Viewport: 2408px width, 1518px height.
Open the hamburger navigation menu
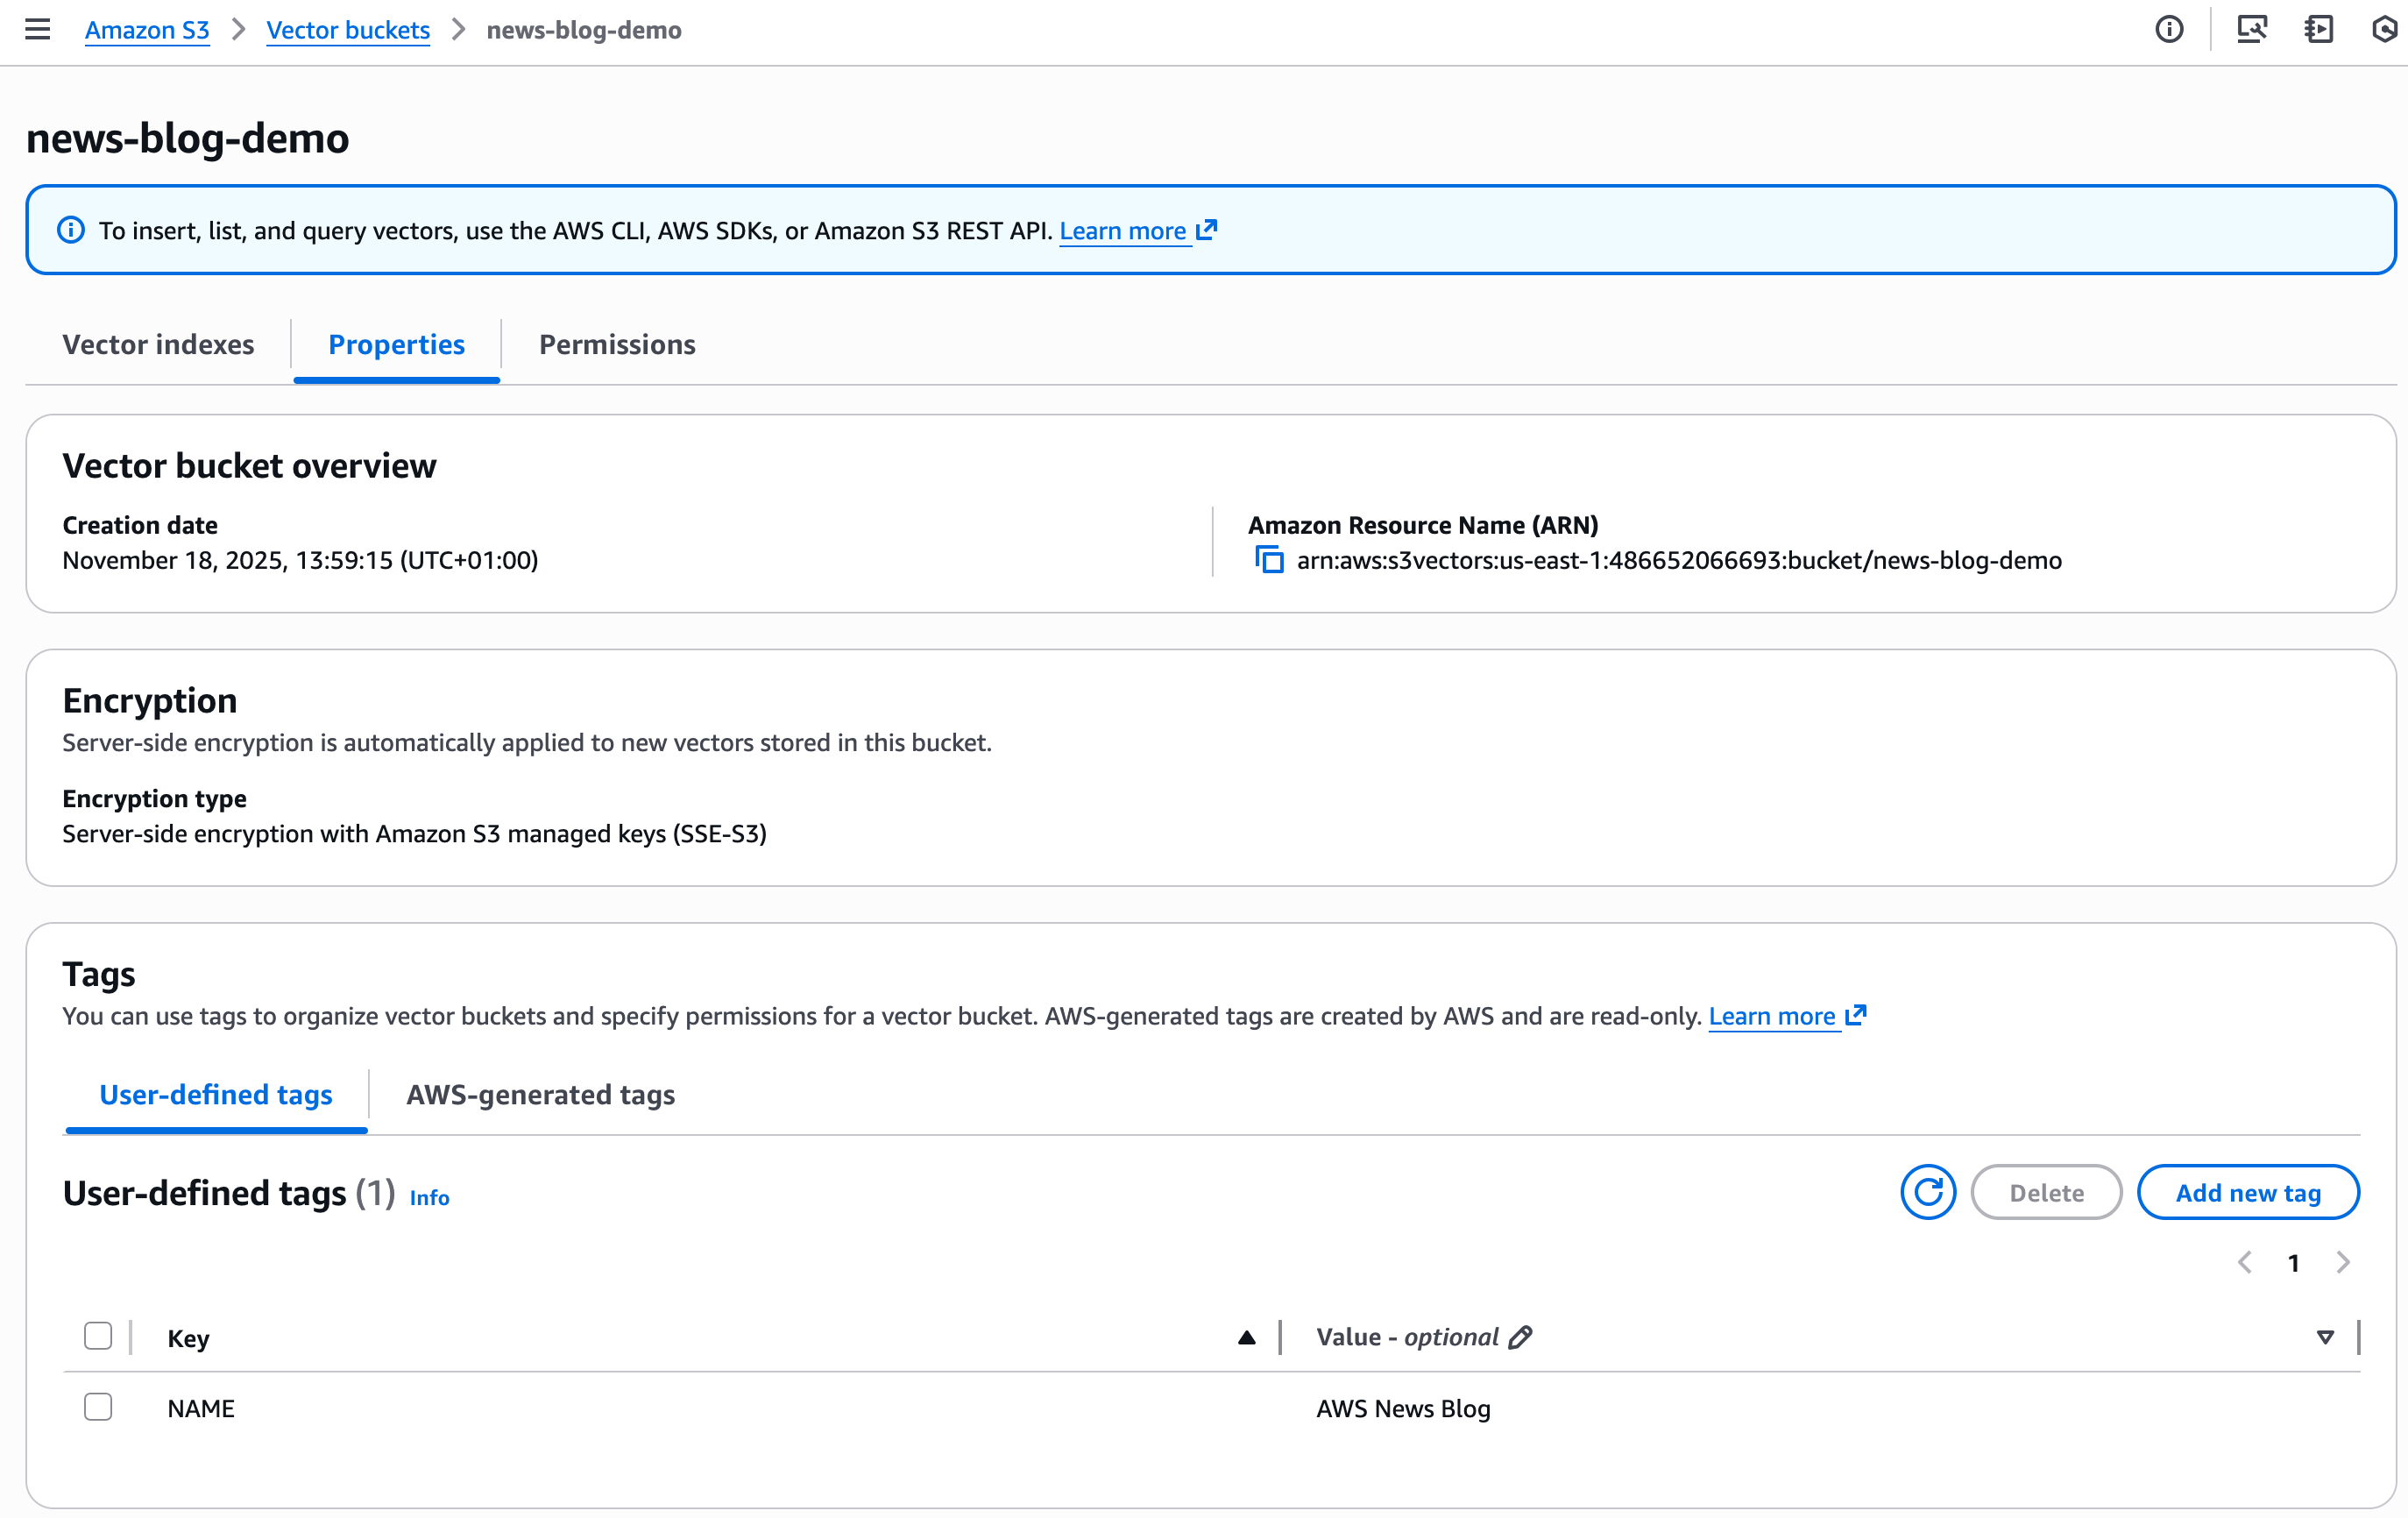coord(37,30)
